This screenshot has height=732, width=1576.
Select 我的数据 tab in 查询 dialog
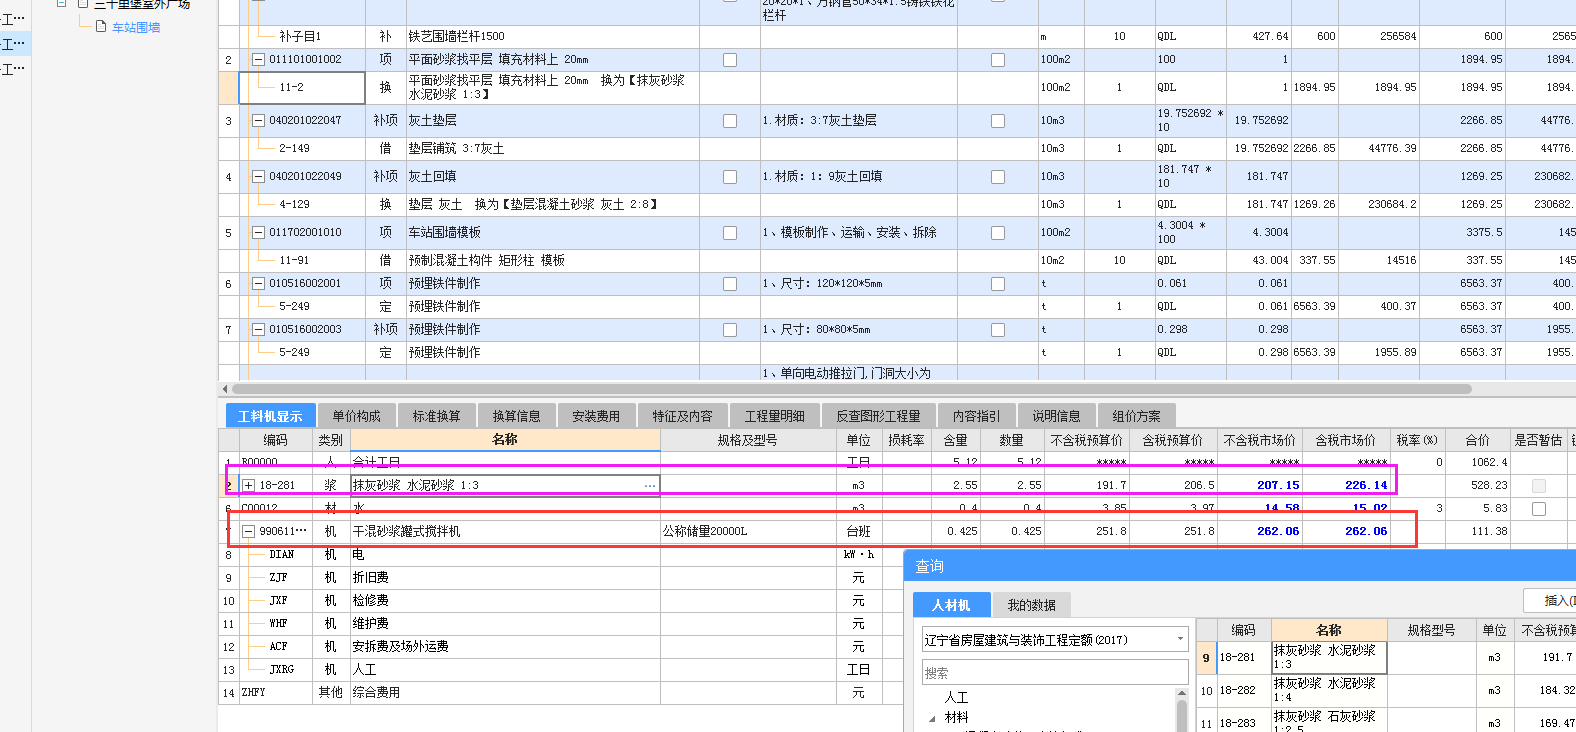[x=1032, y=605]
